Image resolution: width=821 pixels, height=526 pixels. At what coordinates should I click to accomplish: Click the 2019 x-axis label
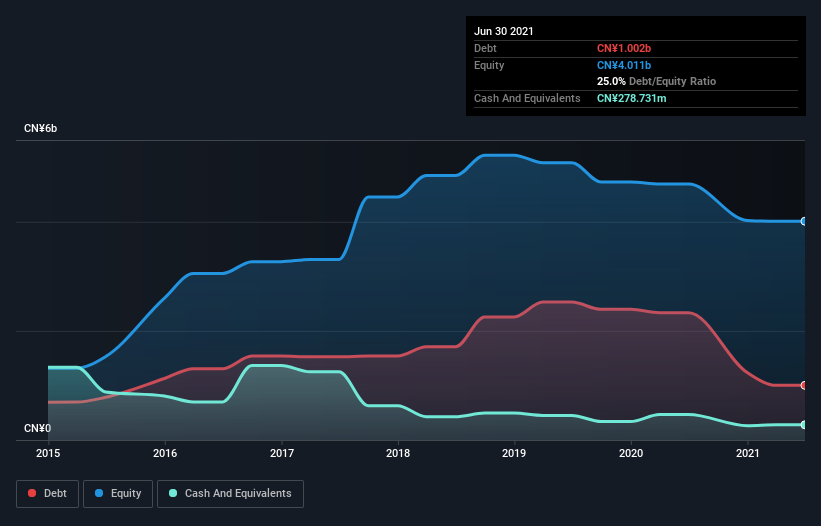click(514, 453)
